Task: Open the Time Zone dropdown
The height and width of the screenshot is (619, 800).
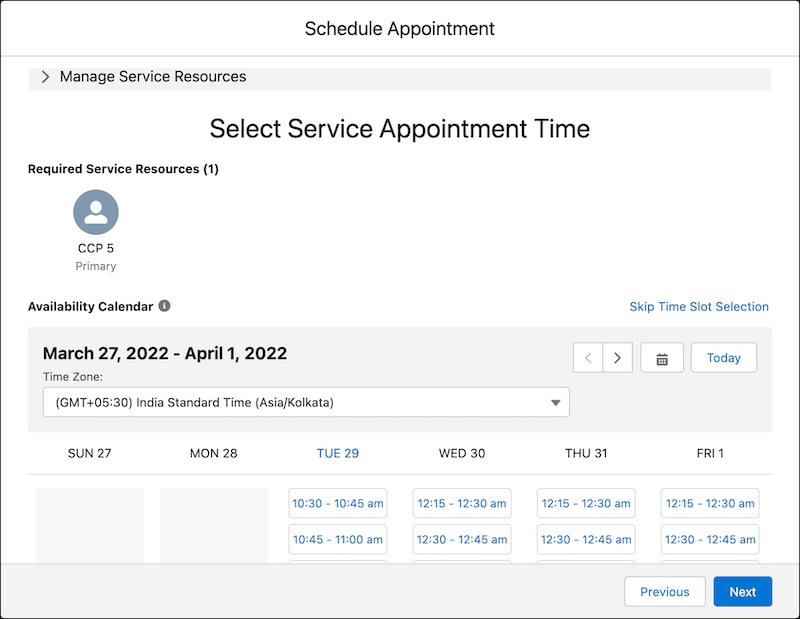Action: click(306, 402)
